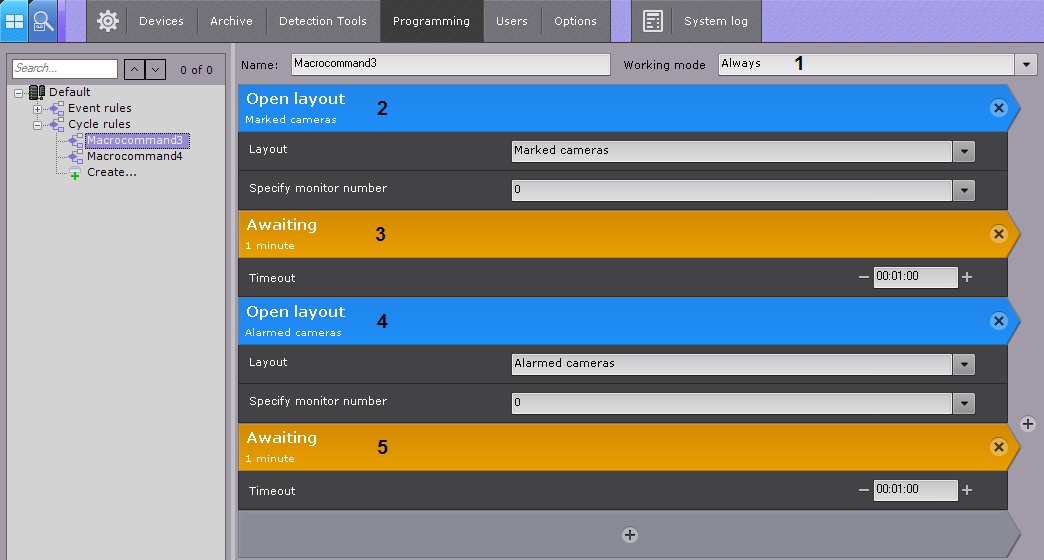Viewport: 1044px width, 560px height.
Task: Switch to the Detection Tools tab
Action: click(x=322, y=21)
